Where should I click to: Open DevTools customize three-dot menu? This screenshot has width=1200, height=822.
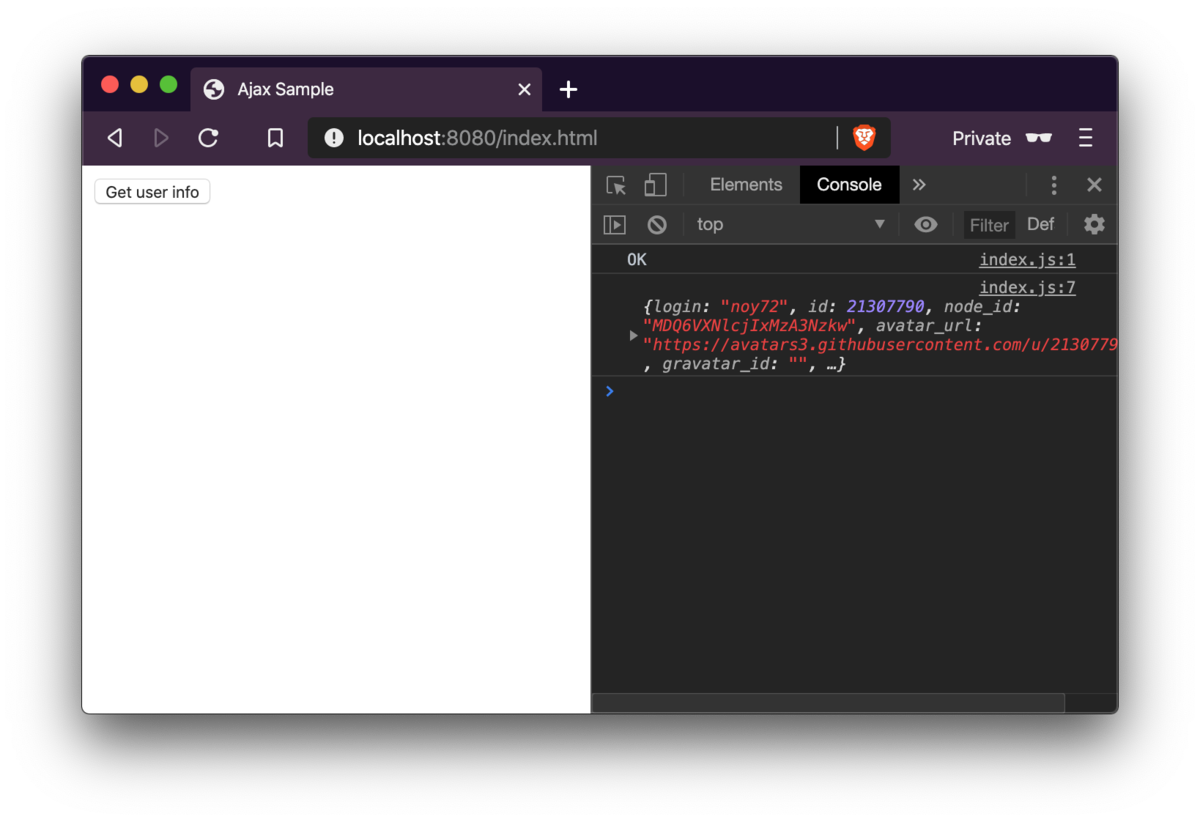click(1054, 185)
